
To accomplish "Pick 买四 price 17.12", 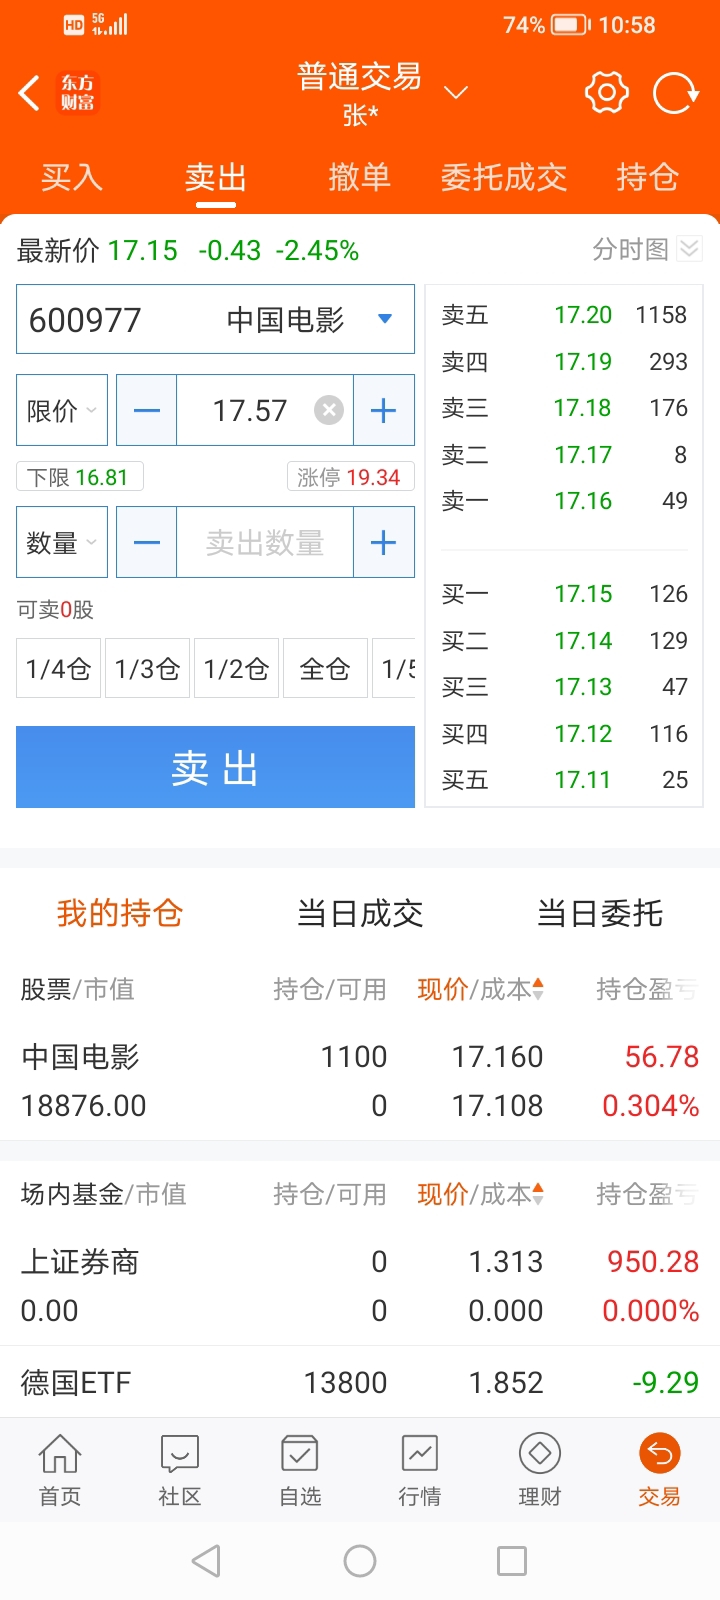I will pos(565,734).
